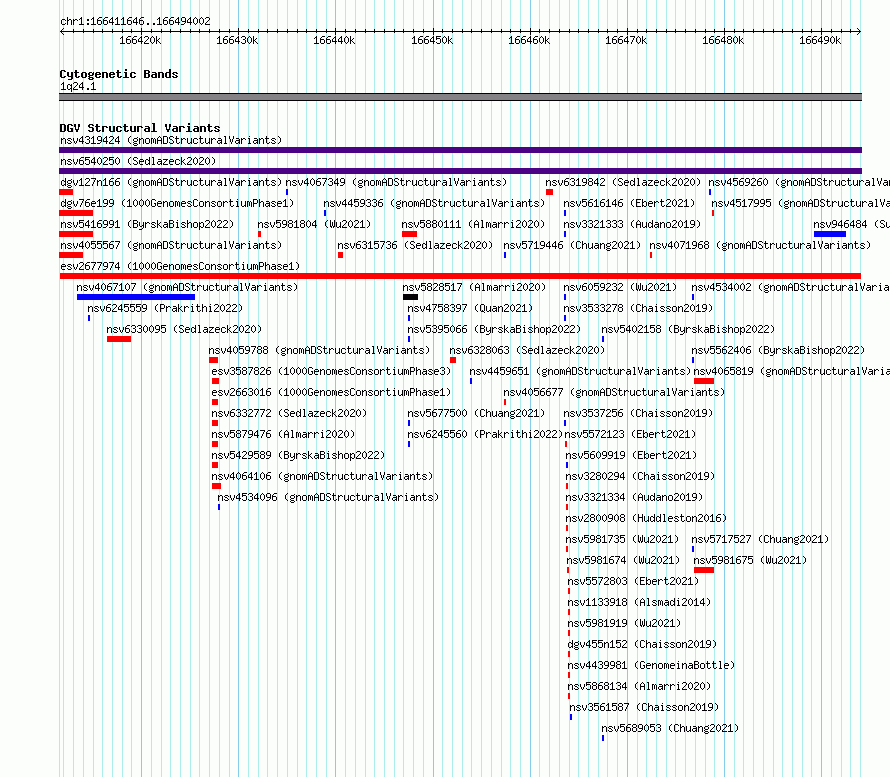Click nsv5572123 (Ebert2021) label
Screen dimensions: 890x777
(x=630, y=434)
